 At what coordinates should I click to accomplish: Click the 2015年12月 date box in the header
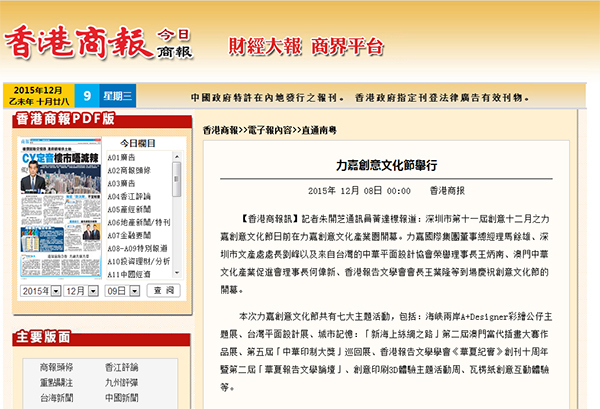[39, 96]
